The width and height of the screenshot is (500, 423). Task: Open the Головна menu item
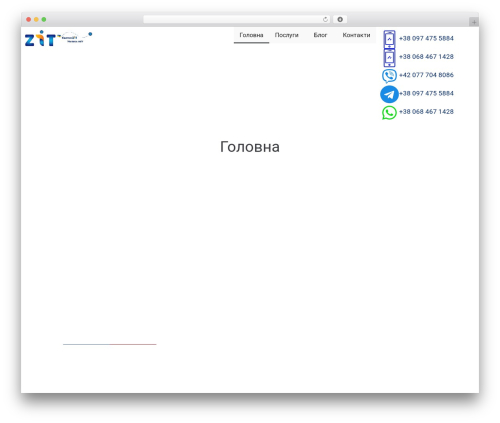coord(251,35)
